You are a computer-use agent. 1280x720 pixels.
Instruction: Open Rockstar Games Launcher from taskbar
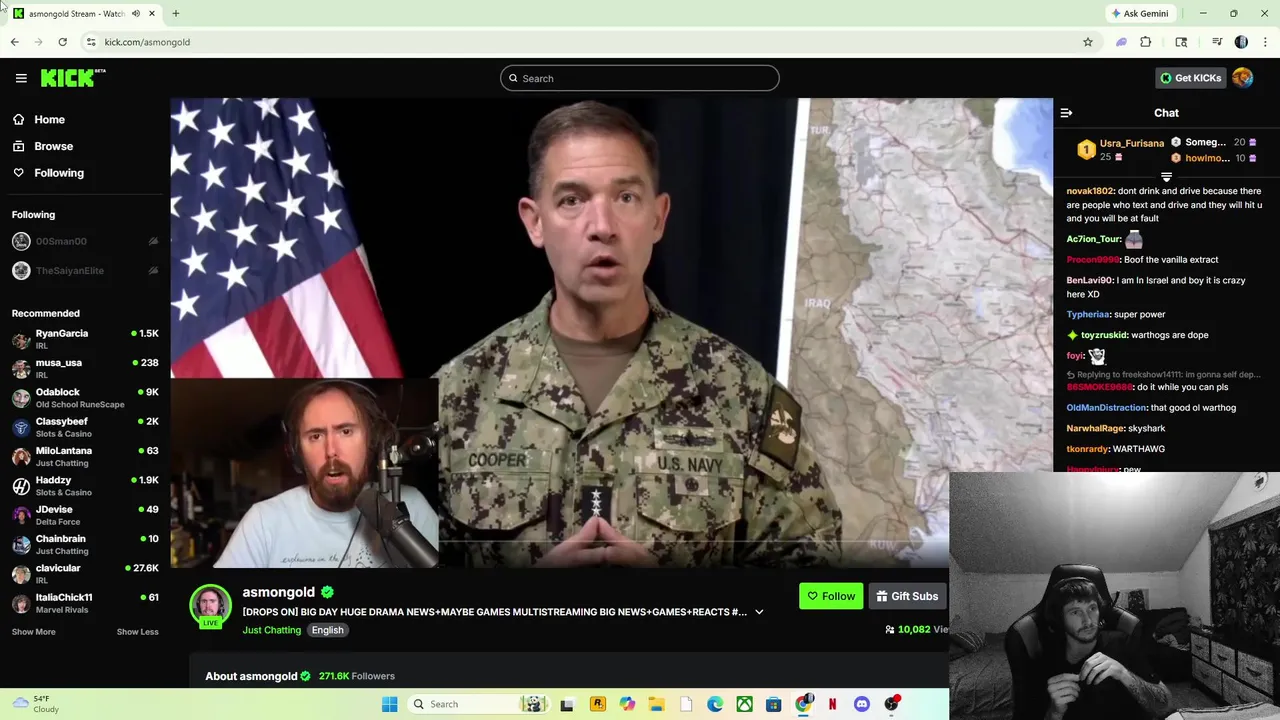(x=597, y=704)
